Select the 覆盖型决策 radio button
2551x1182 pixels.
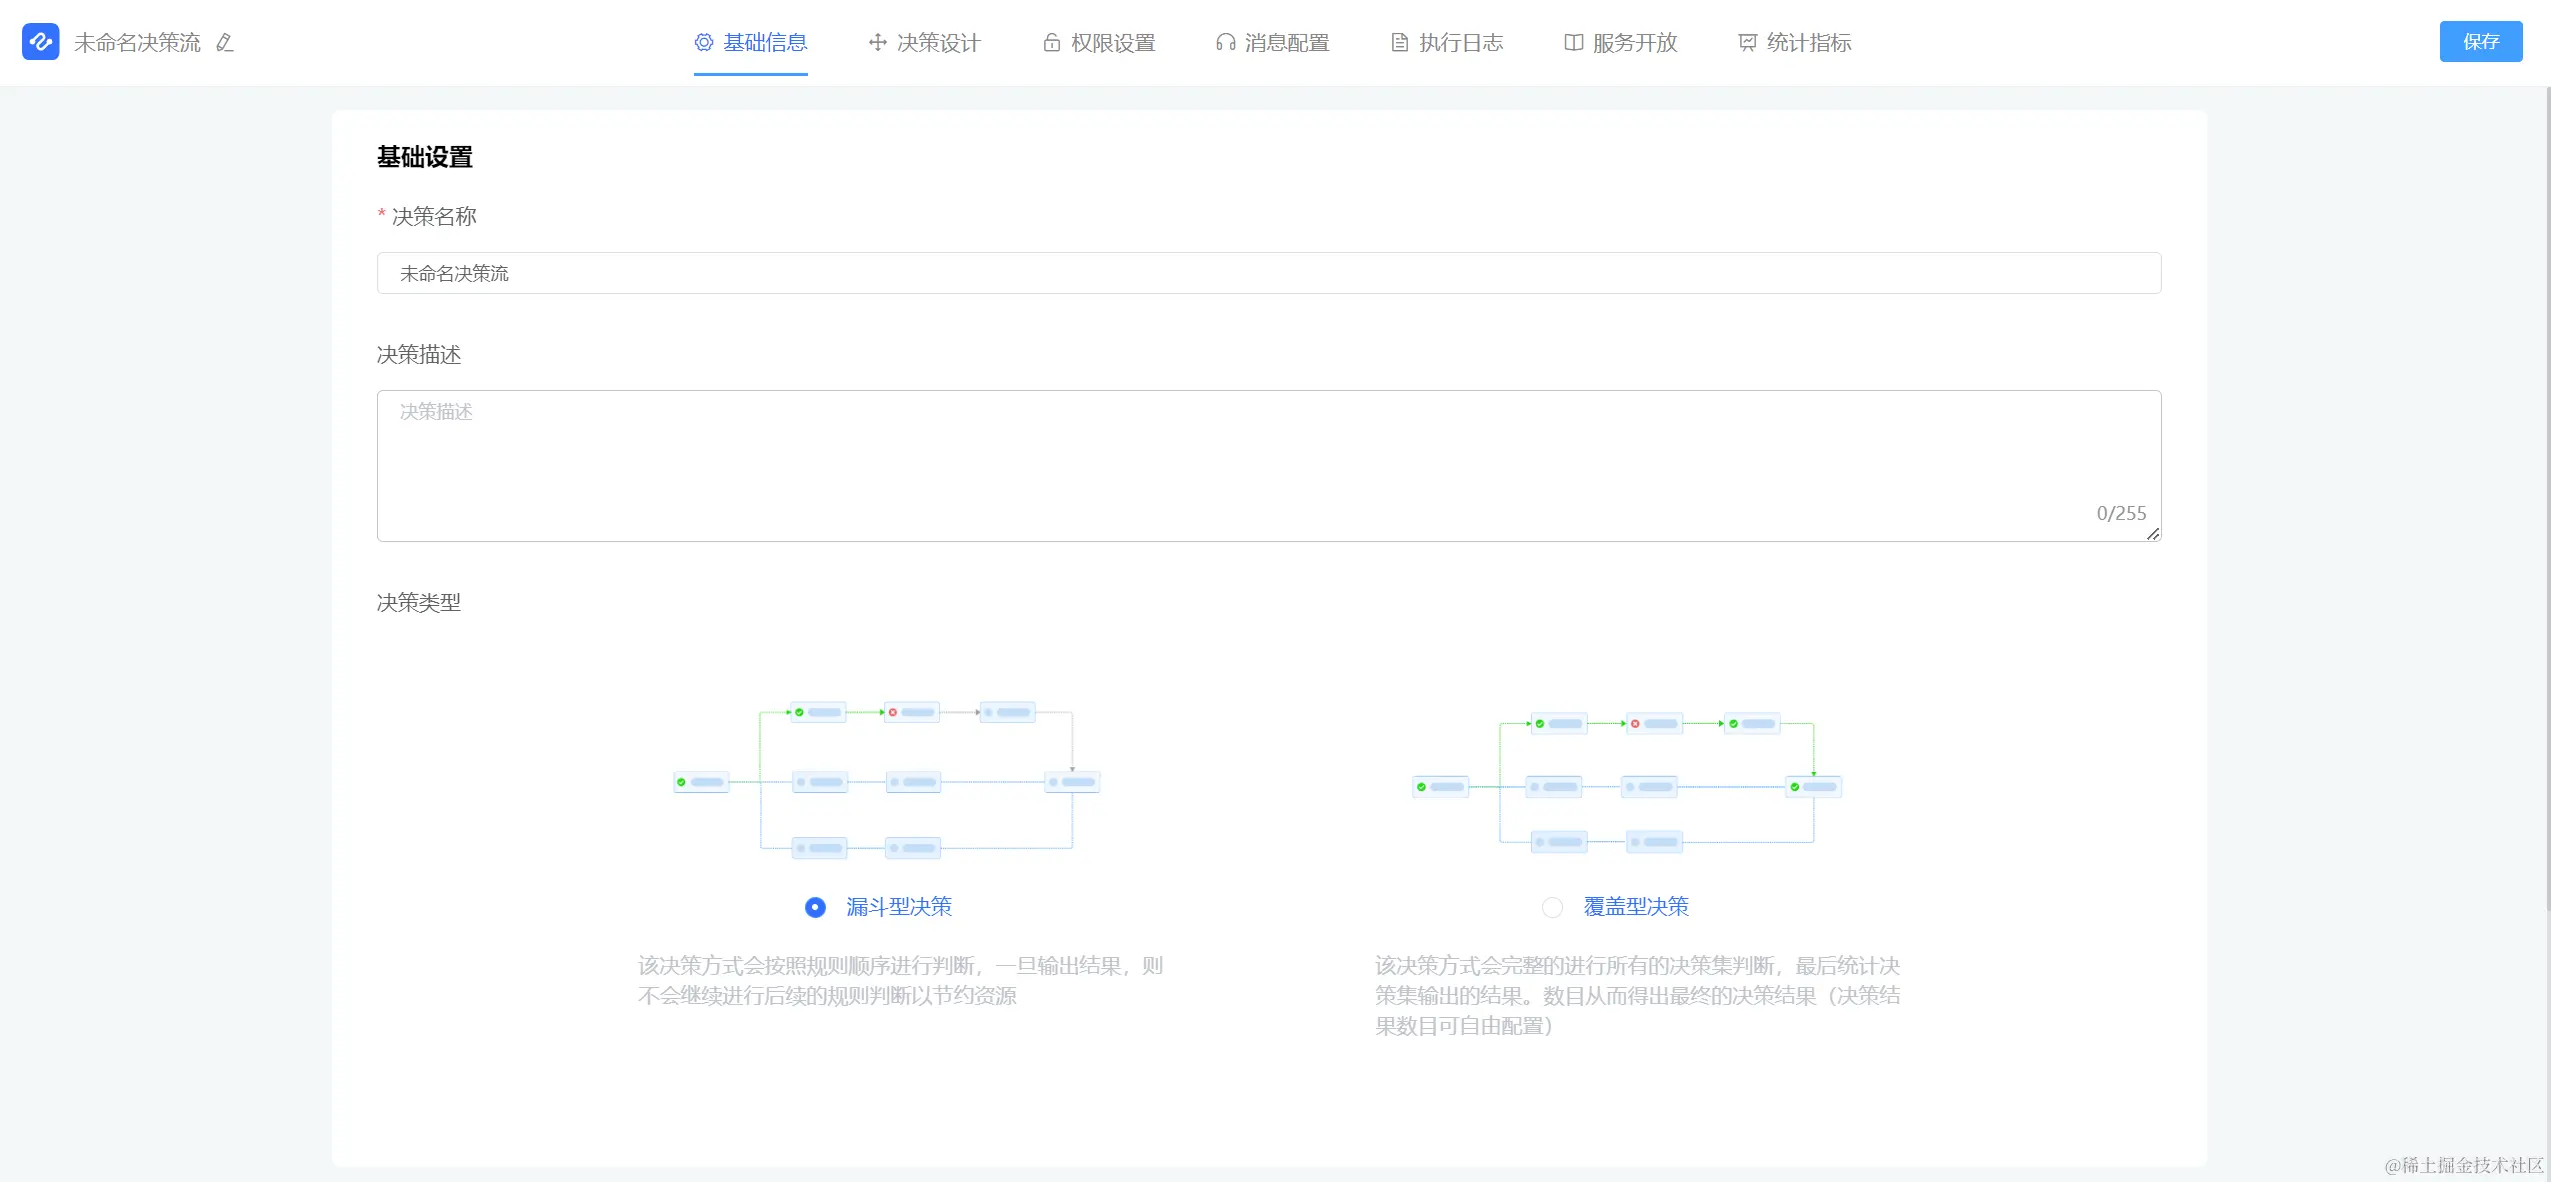point(1552,907)
